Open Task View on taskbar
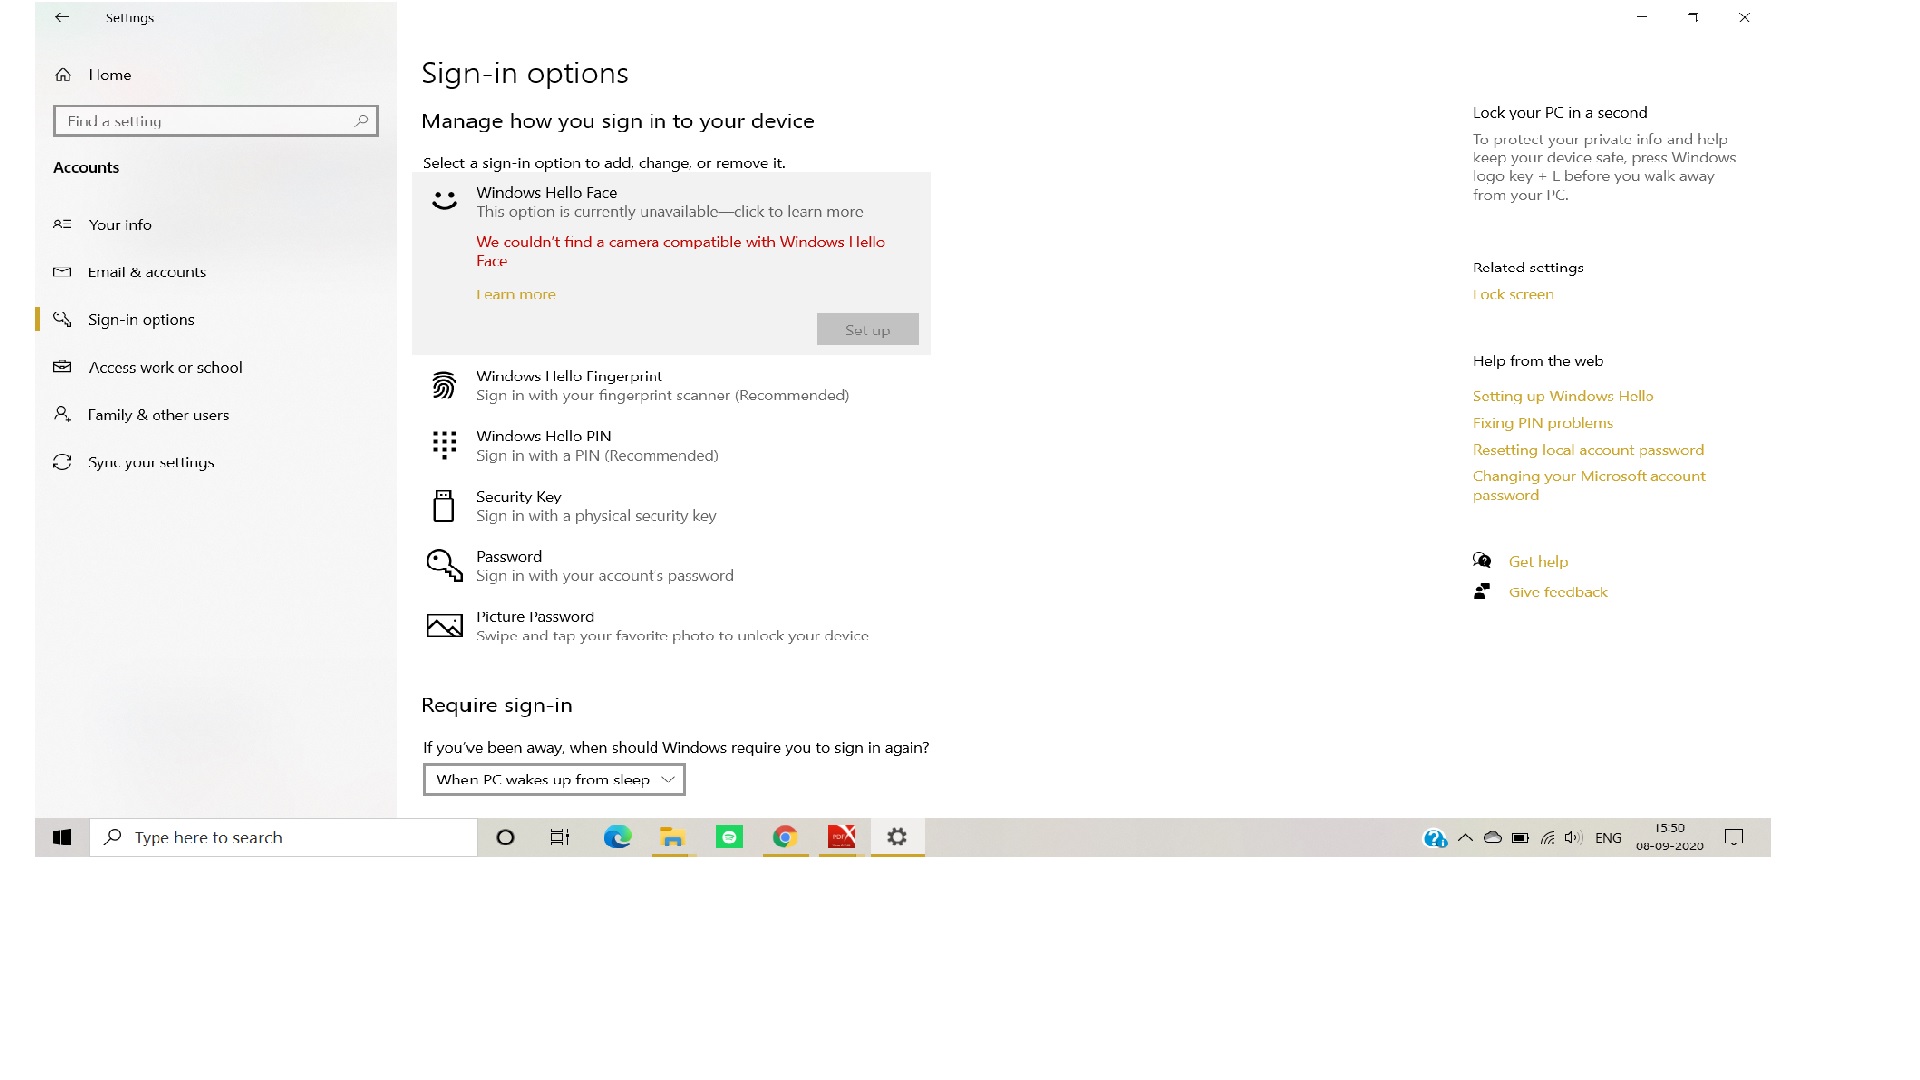The image size is (1920, 1080). coord(560,838)
